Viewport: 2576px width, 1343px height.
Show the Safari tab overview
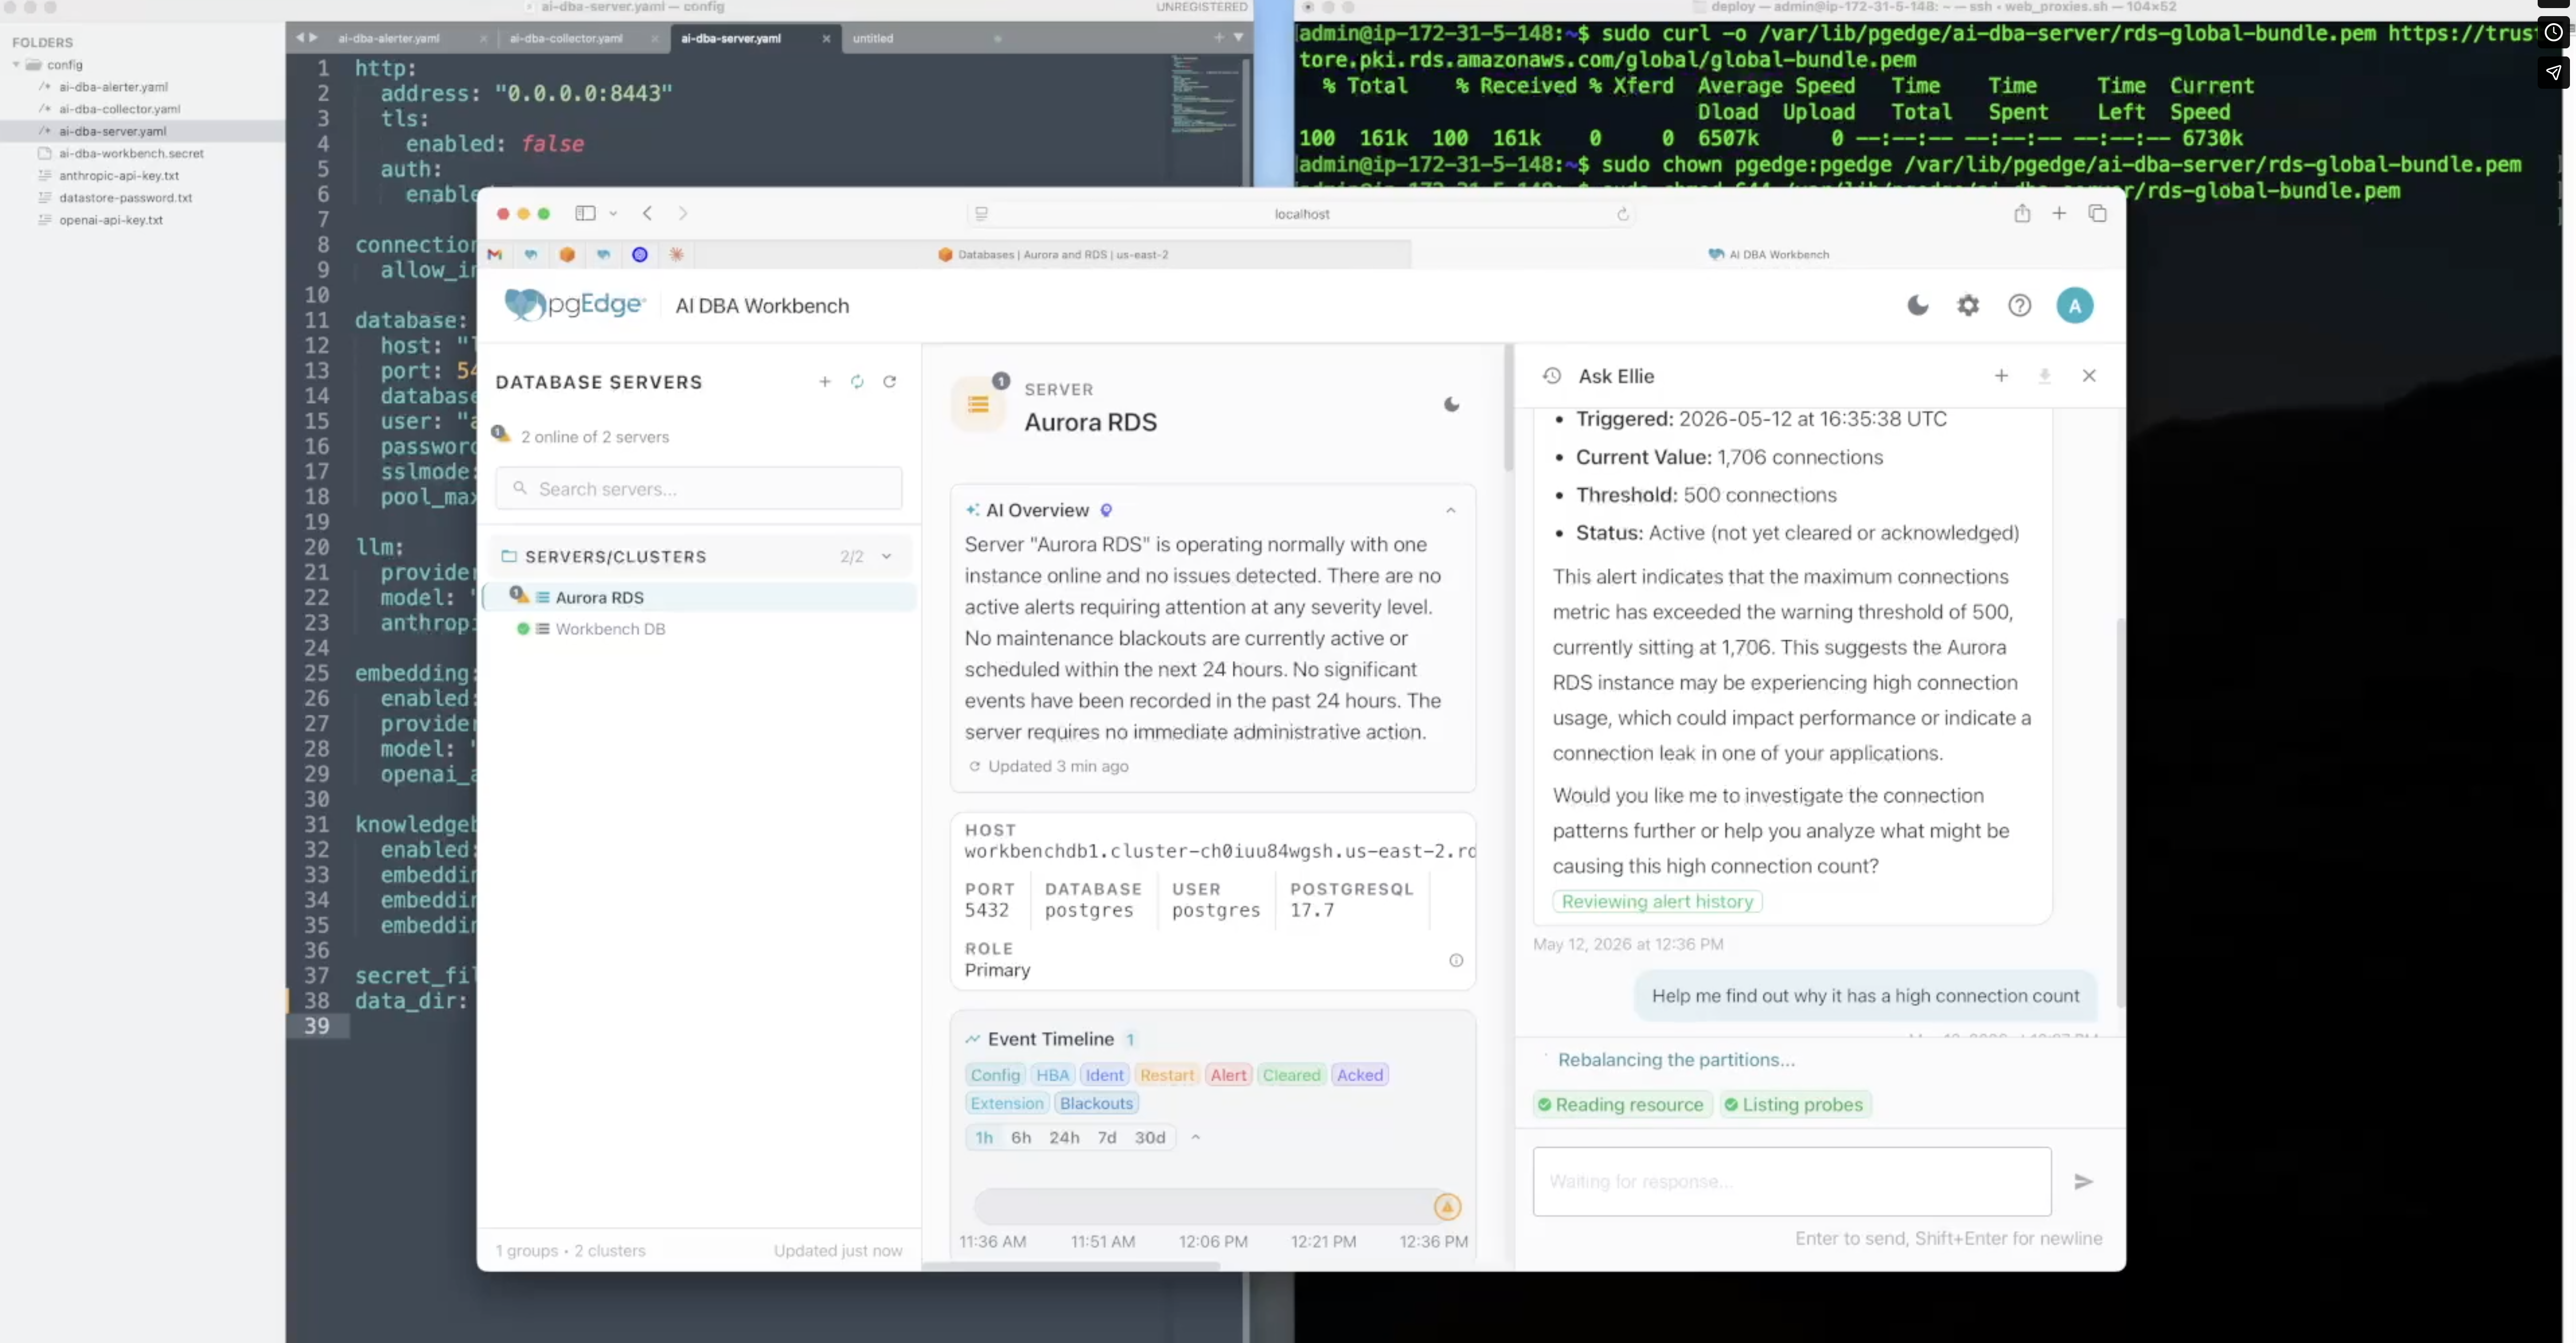2098,213
